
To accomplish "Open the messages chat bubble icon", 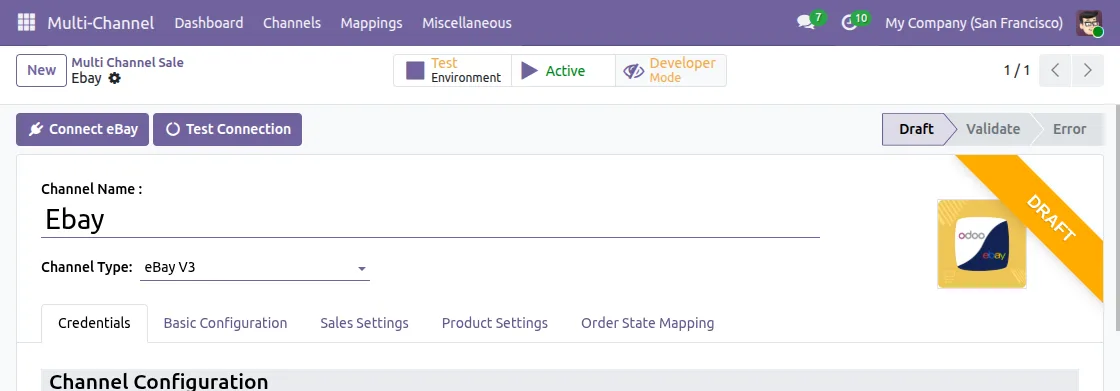I will [x=806, y=23].
